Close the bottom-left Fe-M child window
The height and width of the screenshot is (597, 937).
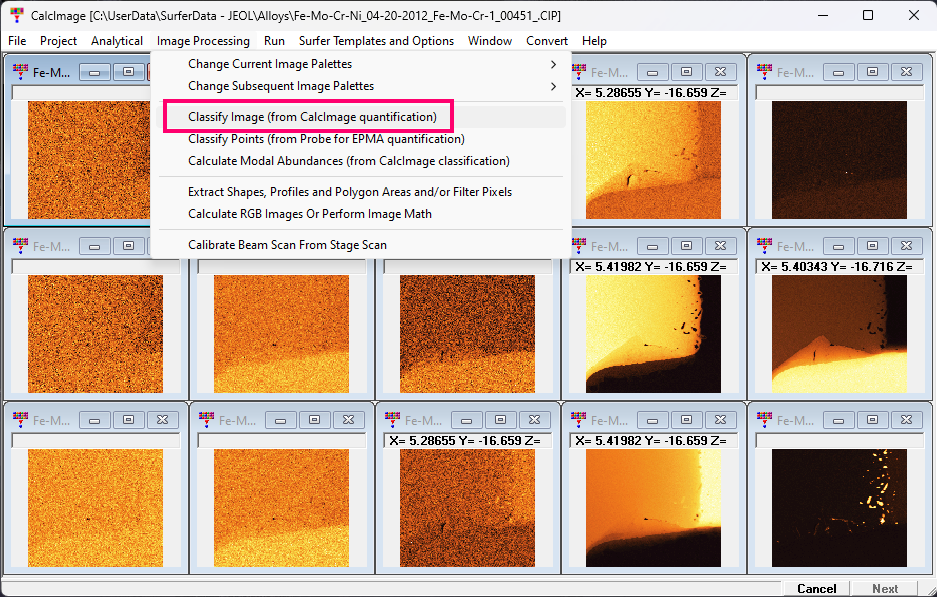coord(162,420)
